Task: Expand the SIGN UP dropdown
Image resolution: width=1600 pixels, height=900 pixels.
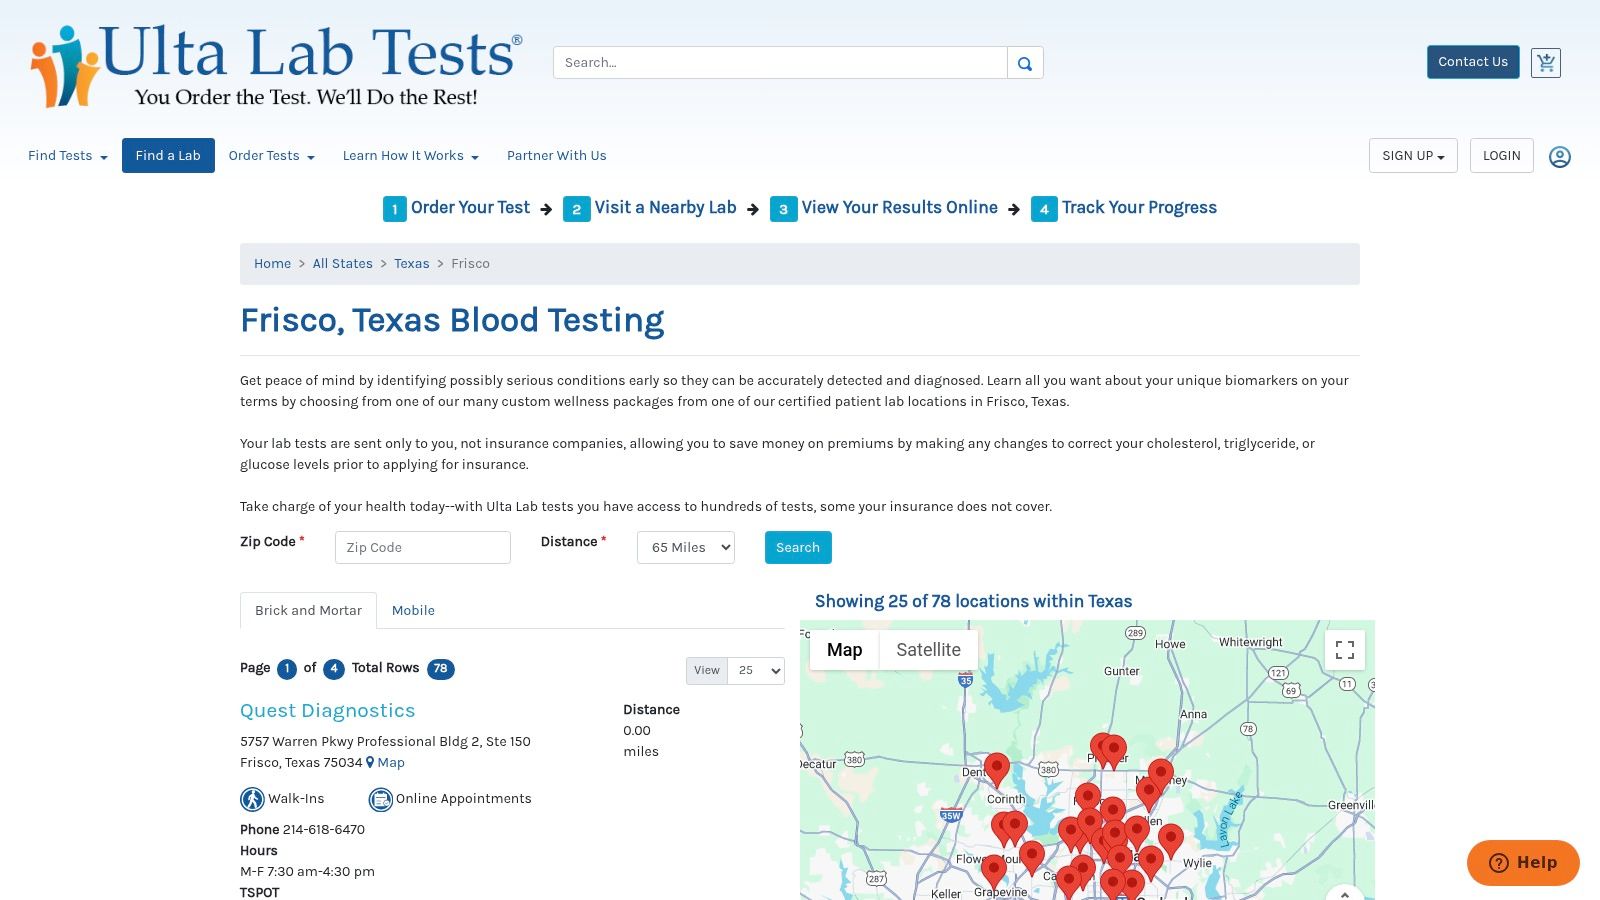Action: pyautogui.click(x=1412, y=155)
